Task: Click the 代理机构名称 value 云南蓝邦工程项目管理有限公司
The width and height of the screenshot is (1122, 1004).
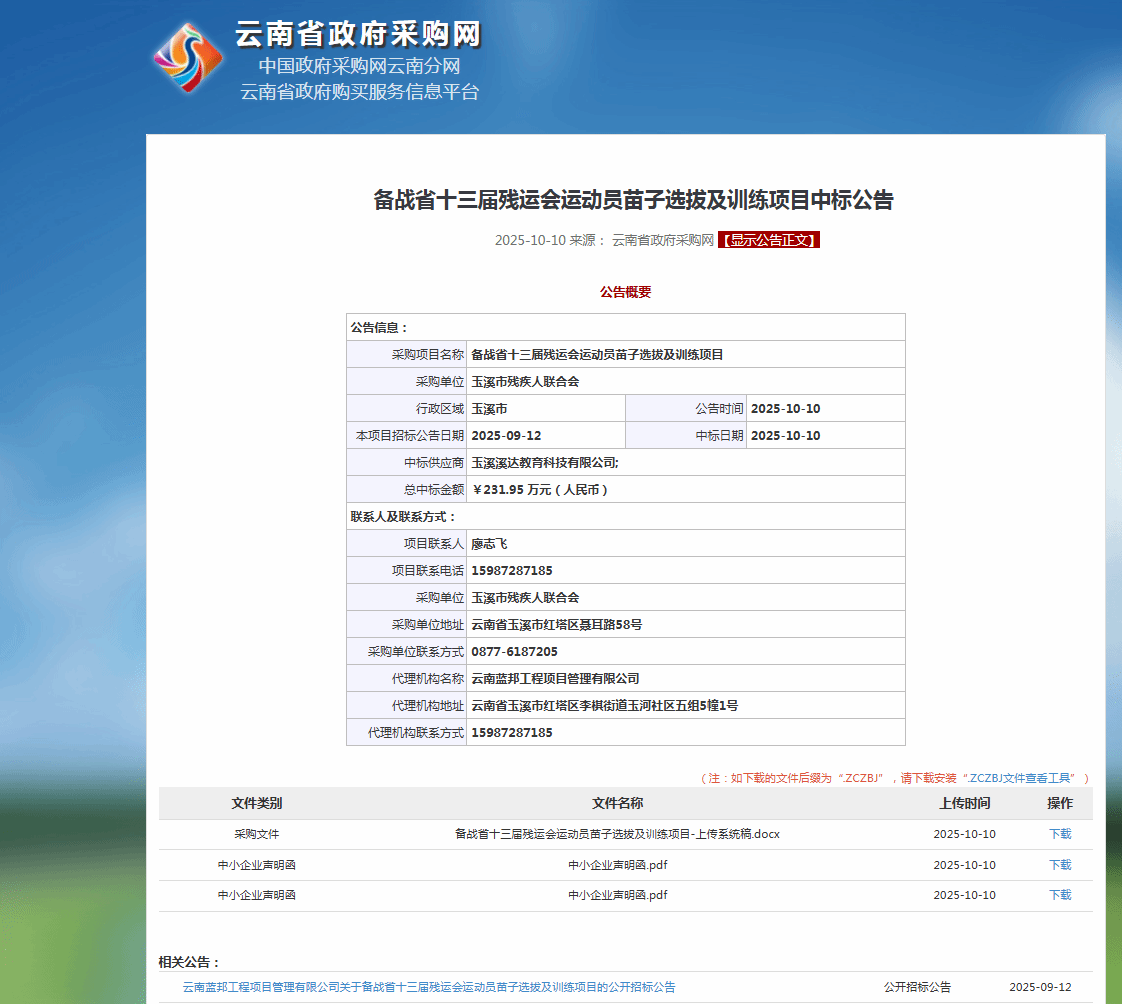Action: (555, 679)
